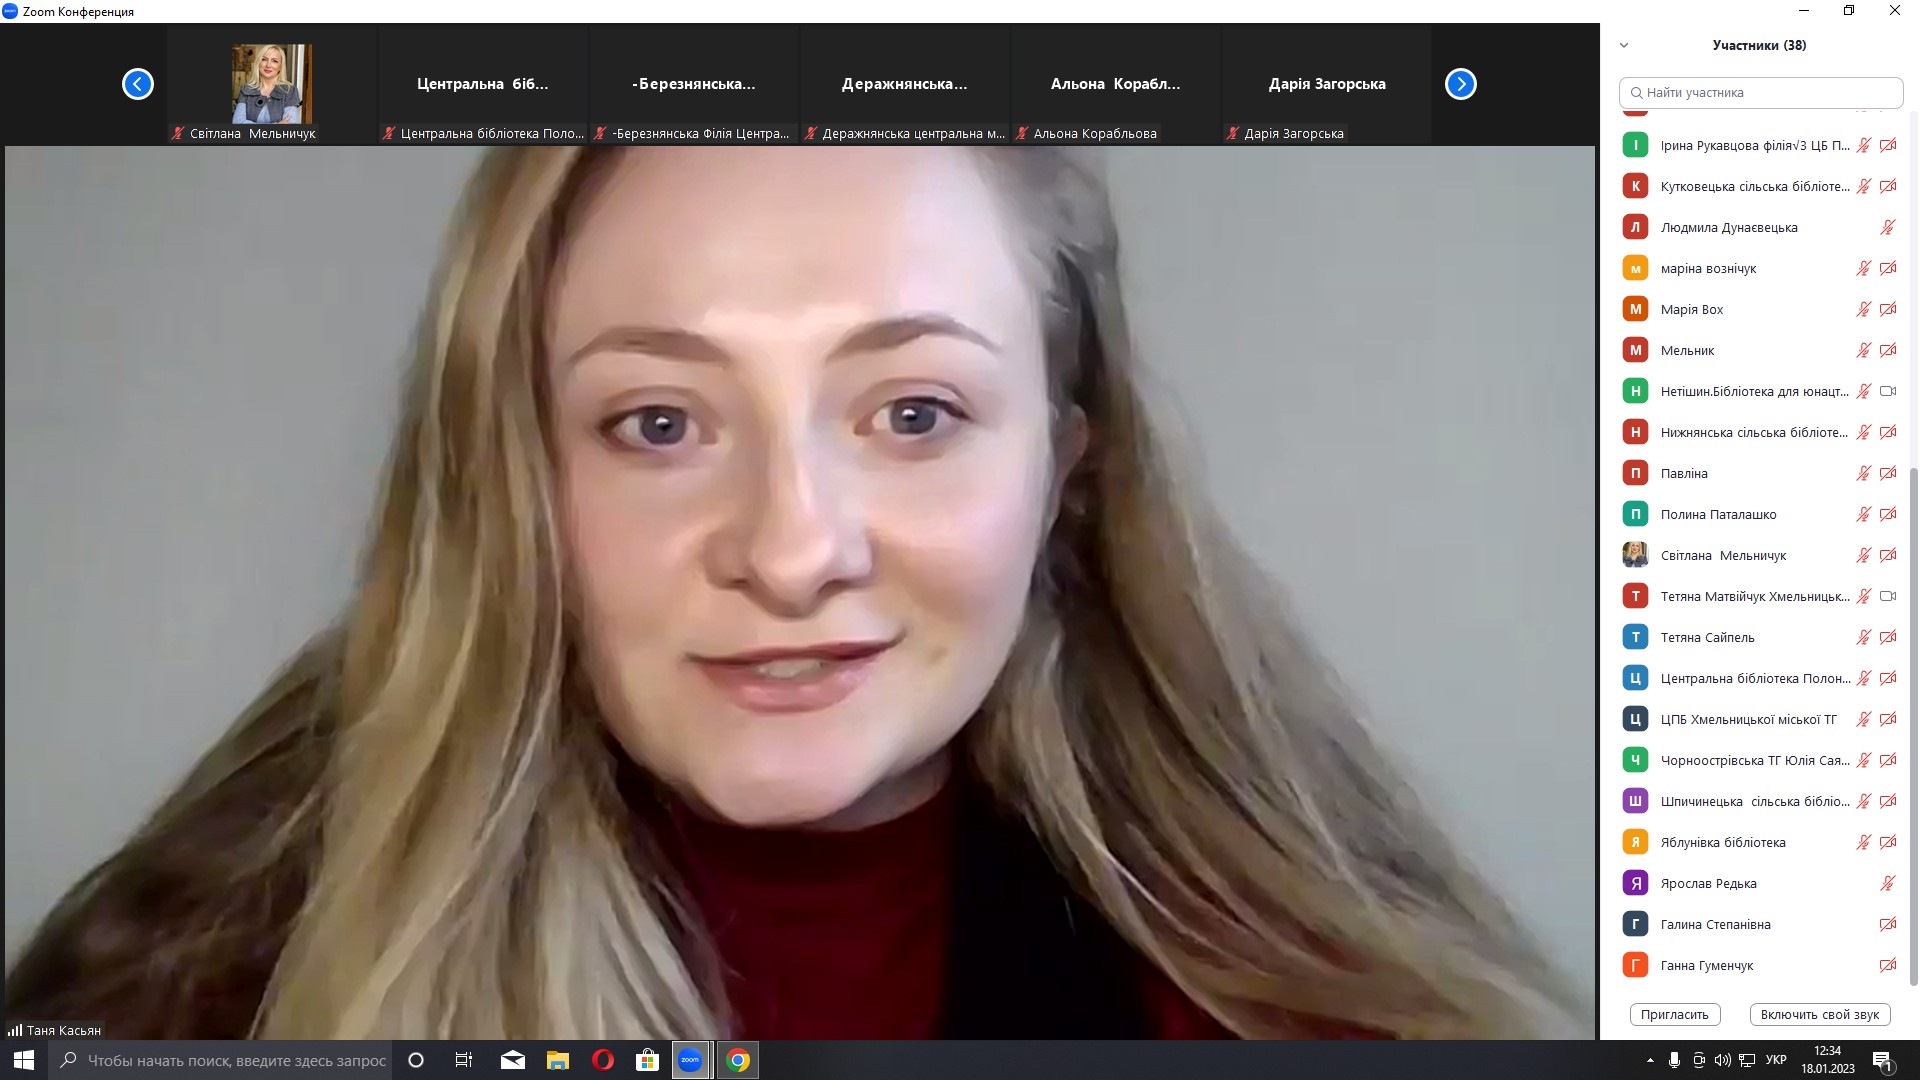Click video camera icon beside Нетішин.Бібліотека
This screenshot has width=1920, height=1080.
(x=1887, y=392)
